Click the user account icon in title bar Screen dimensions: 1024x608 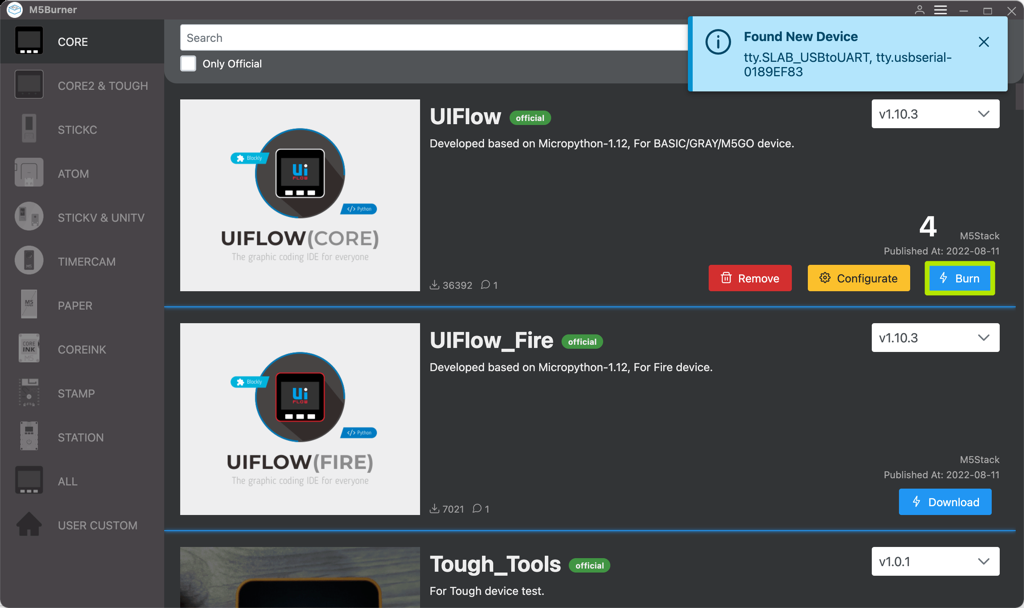click(920, 10)
